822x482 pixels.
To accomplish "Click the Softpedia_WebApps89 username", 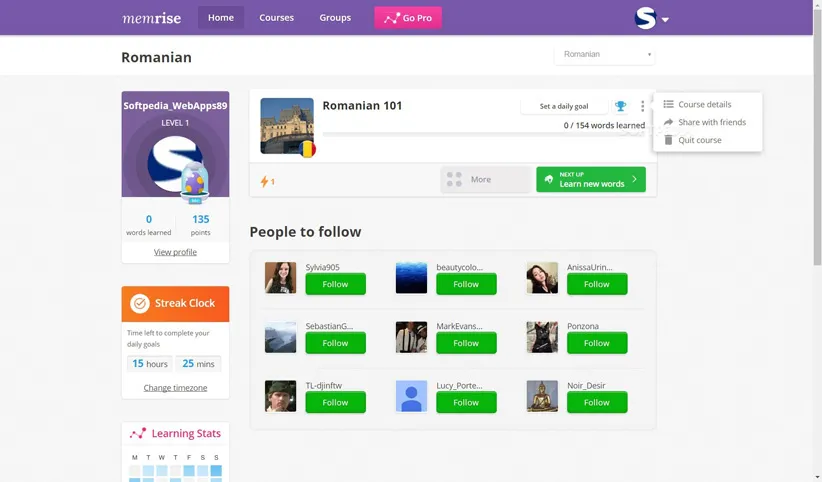I will click(175, 105).
